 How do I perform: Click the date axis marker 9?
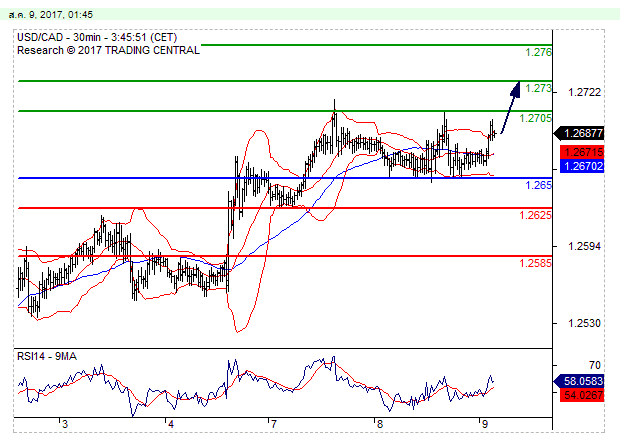(485, 425)
